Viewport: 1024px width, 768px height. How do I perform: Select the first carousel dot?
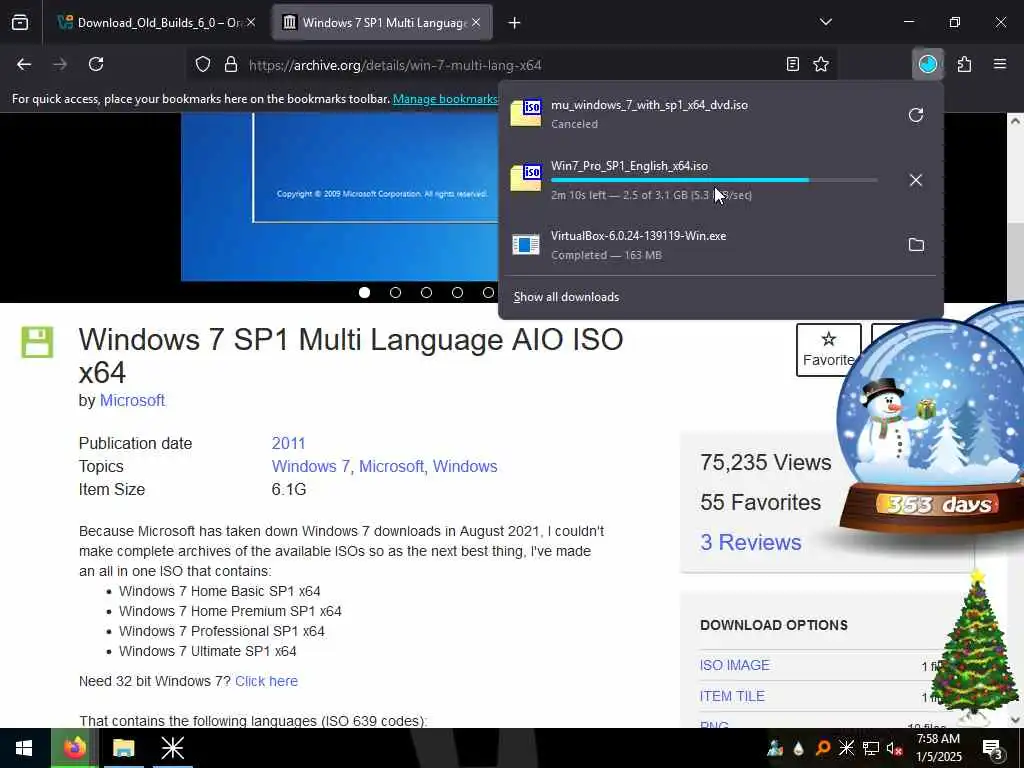tap(364, 293)
